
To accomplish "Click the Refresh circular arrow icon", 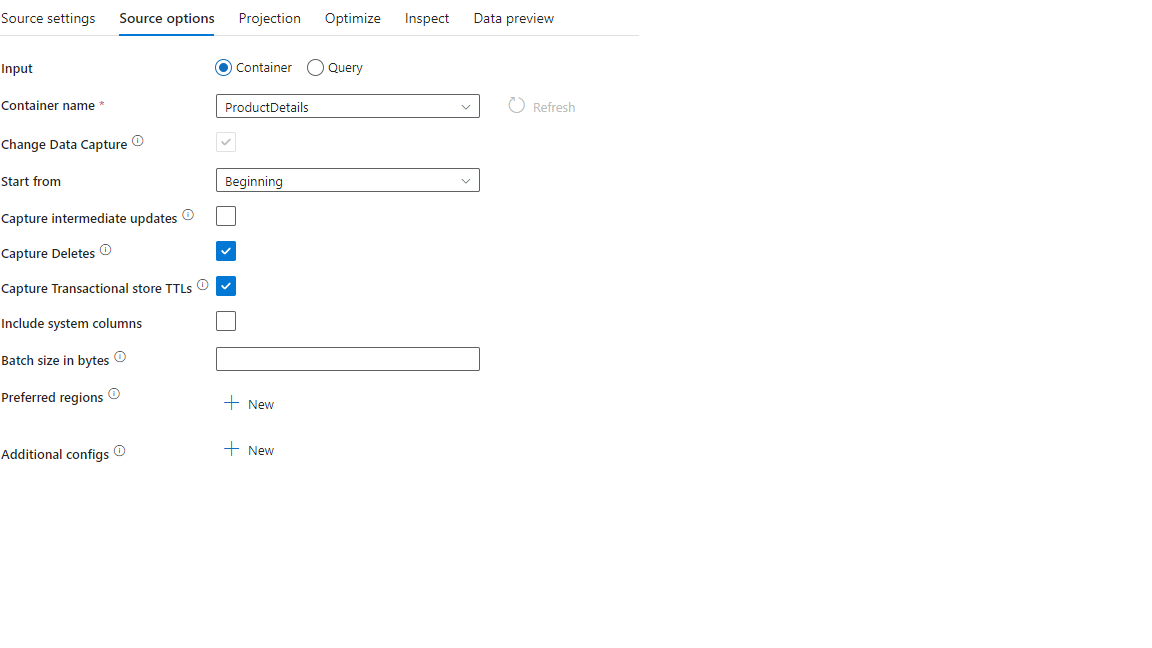I will pyautogui.click(x=516, y=104).
